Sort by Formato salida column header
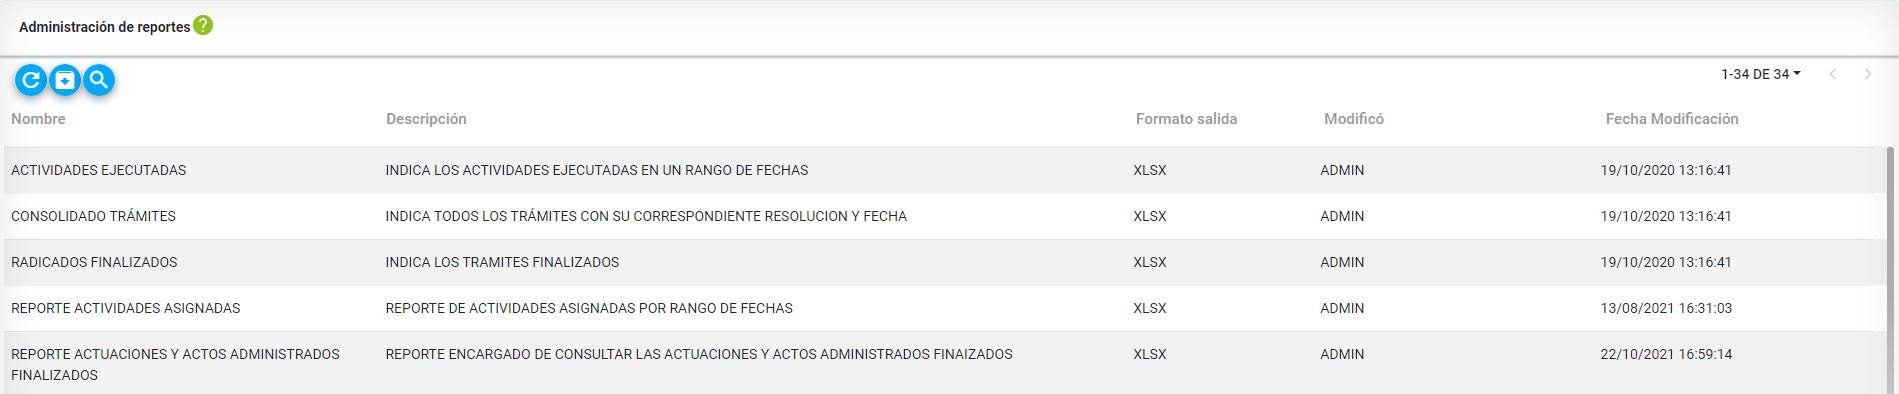This screenshot has width=1899, height=394. [x=1186, y=119]
